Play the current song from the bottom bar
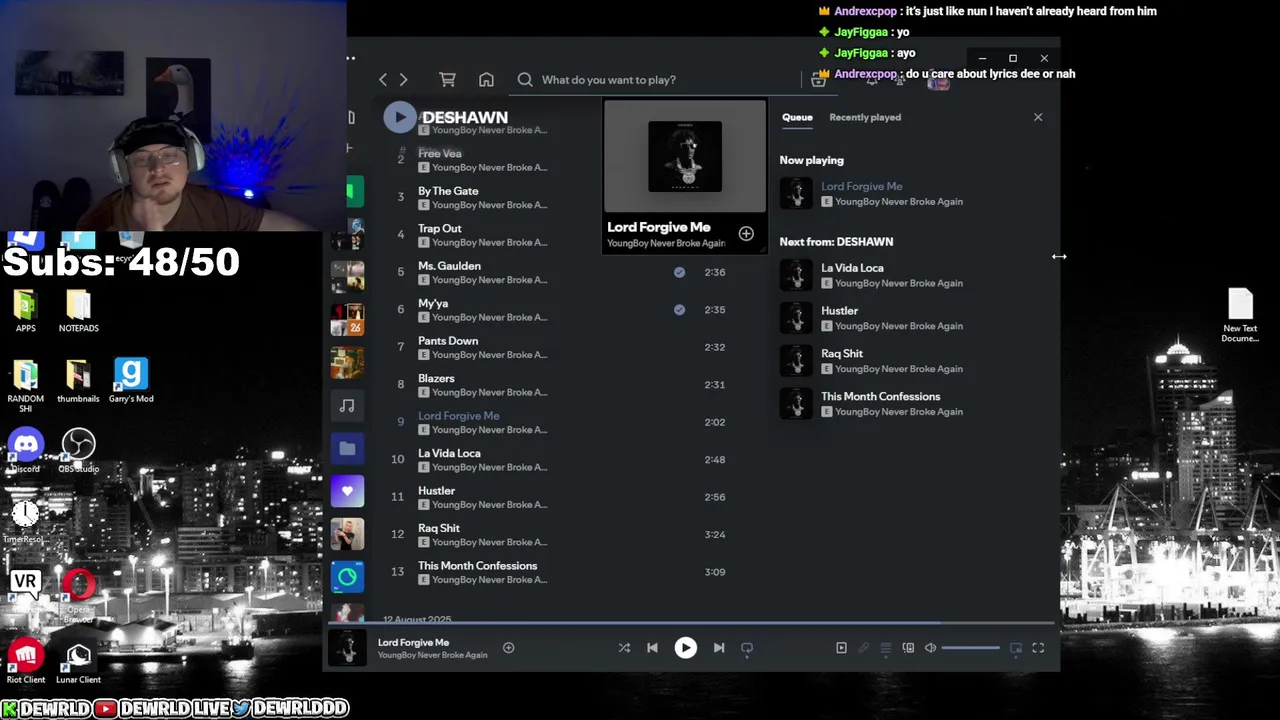Screen dimensions: 1280x720 685,648
